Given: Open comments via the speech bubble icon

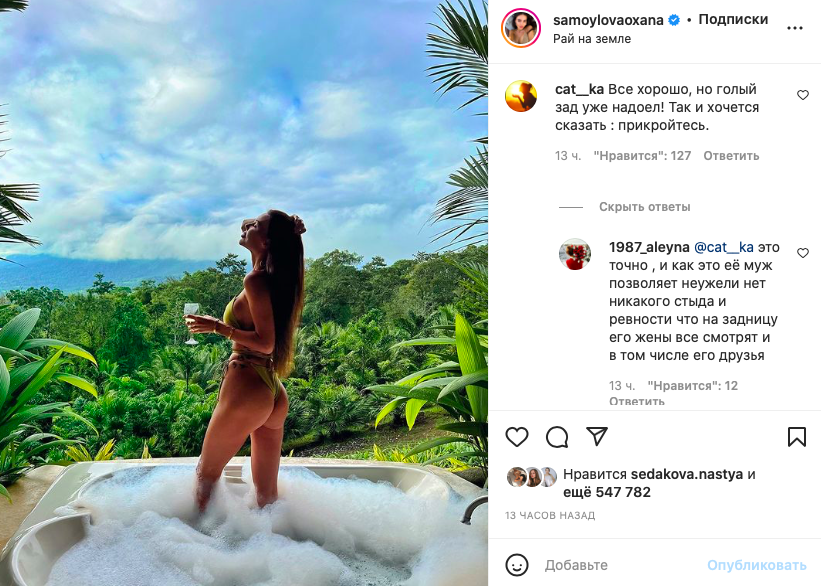Looking at the screenshot, I should (x=557, y=437).
